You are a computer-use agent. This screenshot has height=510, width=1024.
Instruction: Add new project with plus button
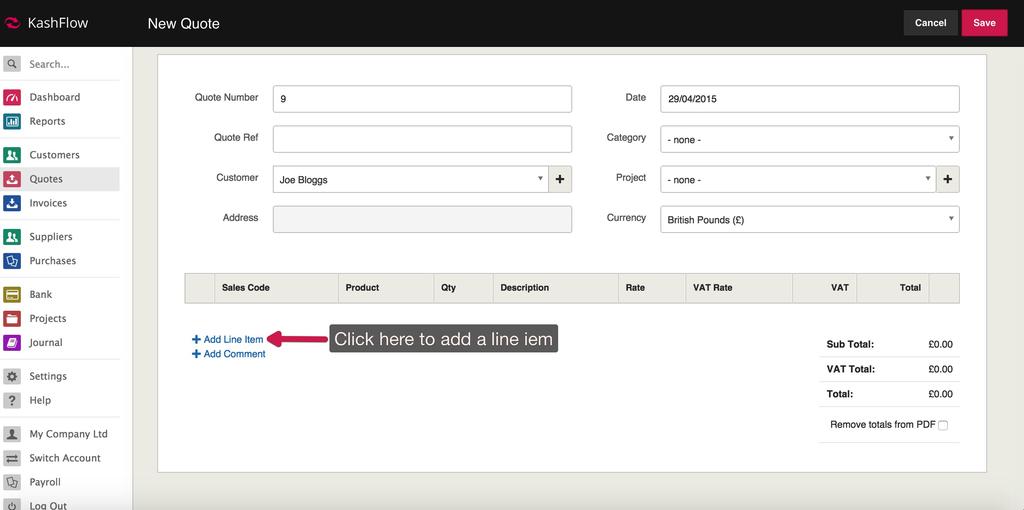point(947,179)
